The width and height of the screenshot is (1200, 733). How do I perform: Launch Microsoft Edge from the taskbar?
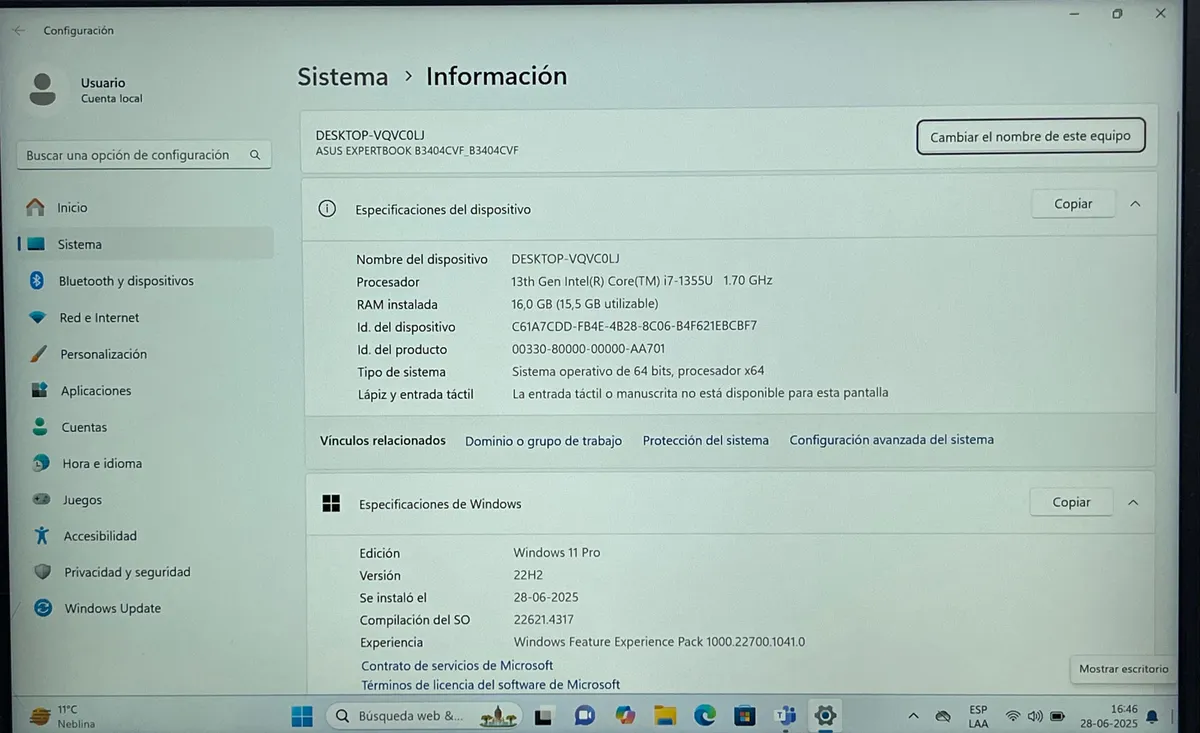[x=705, y=716]
